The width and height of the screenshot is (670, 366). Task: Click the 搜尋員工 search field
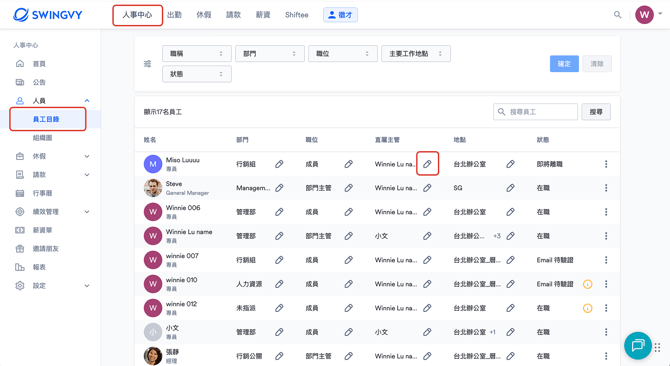tap(535, 112)
